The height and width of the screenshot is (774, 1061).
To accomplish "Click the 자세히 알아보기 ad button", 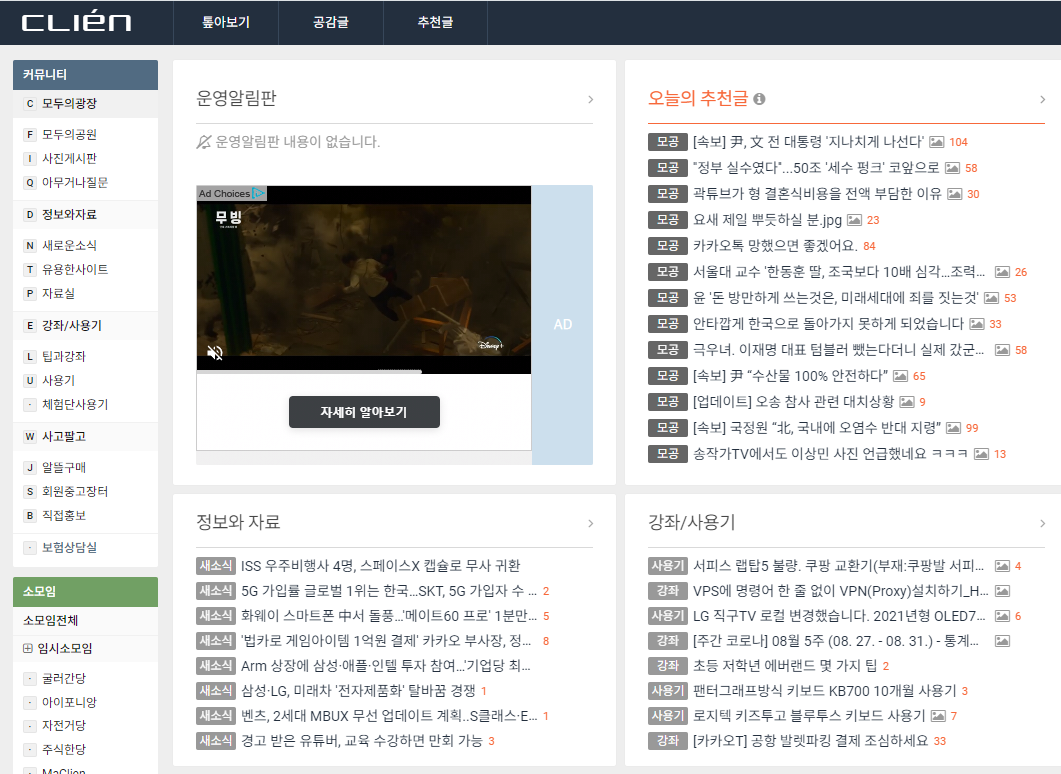I will 364,412.
